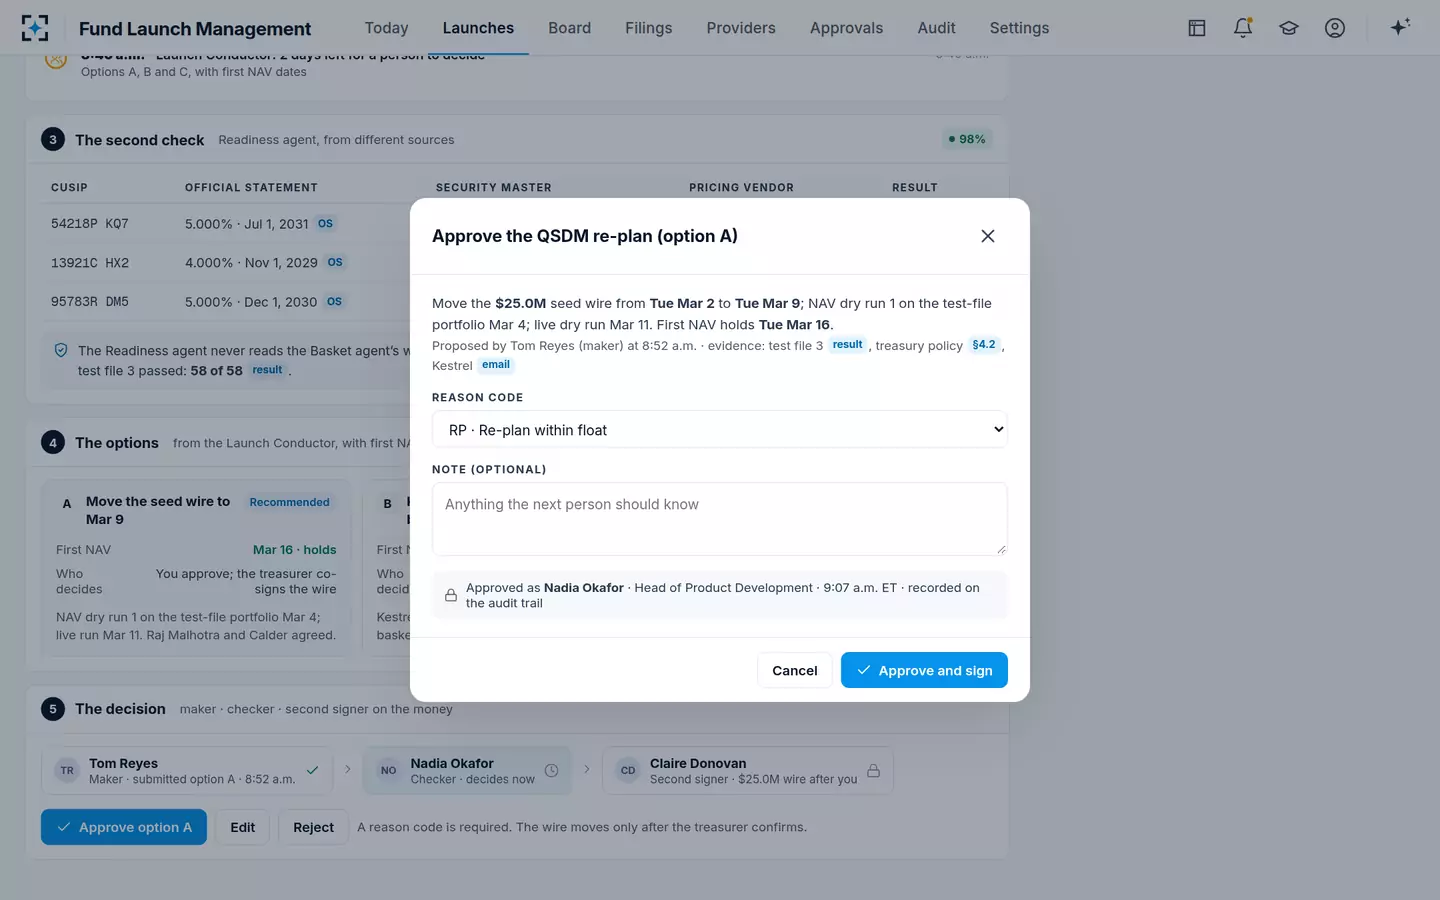
Task: Click the clock icon on Nadia Okafor's step
Action: click(551, 771)
